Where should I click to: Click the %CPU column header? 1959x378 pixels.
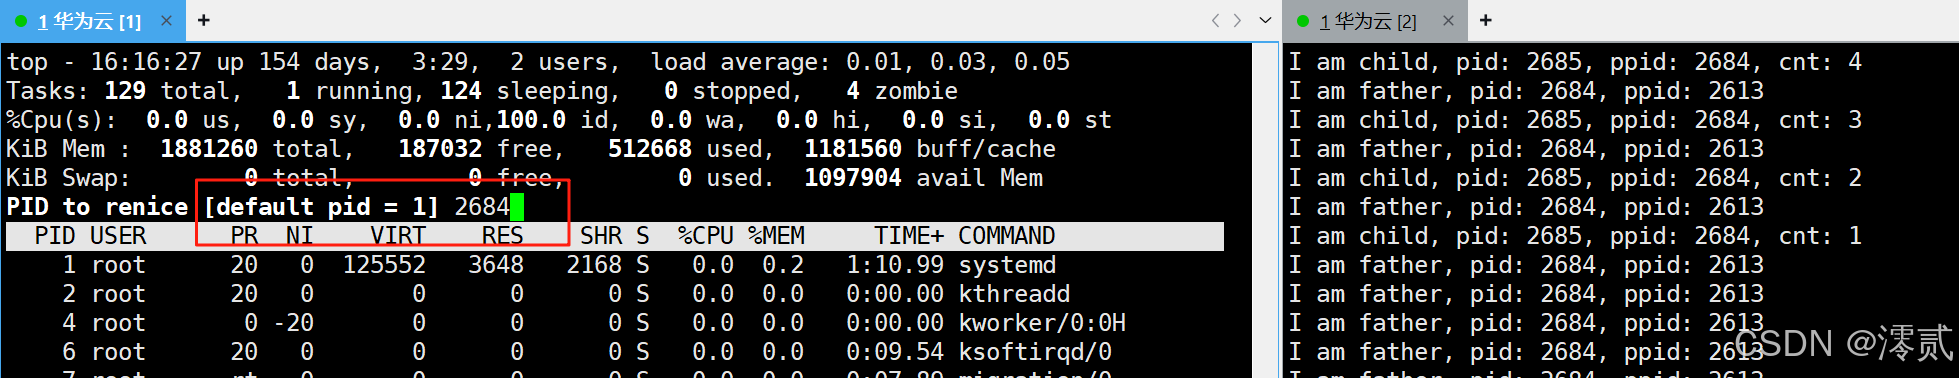pyautogui.click(x=706, y=236)
